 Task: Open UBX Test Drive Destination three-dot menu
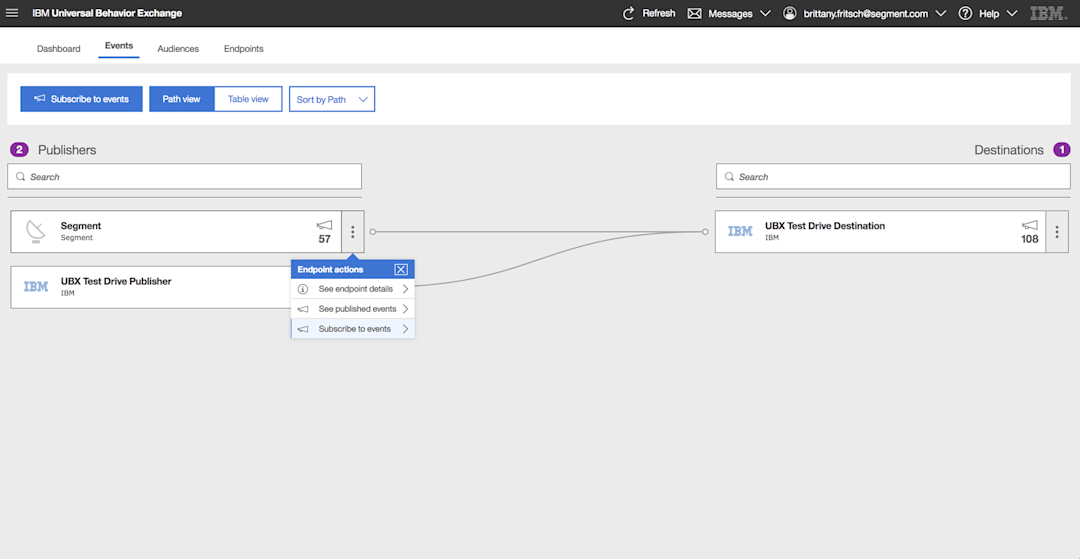coord(1057,232)
